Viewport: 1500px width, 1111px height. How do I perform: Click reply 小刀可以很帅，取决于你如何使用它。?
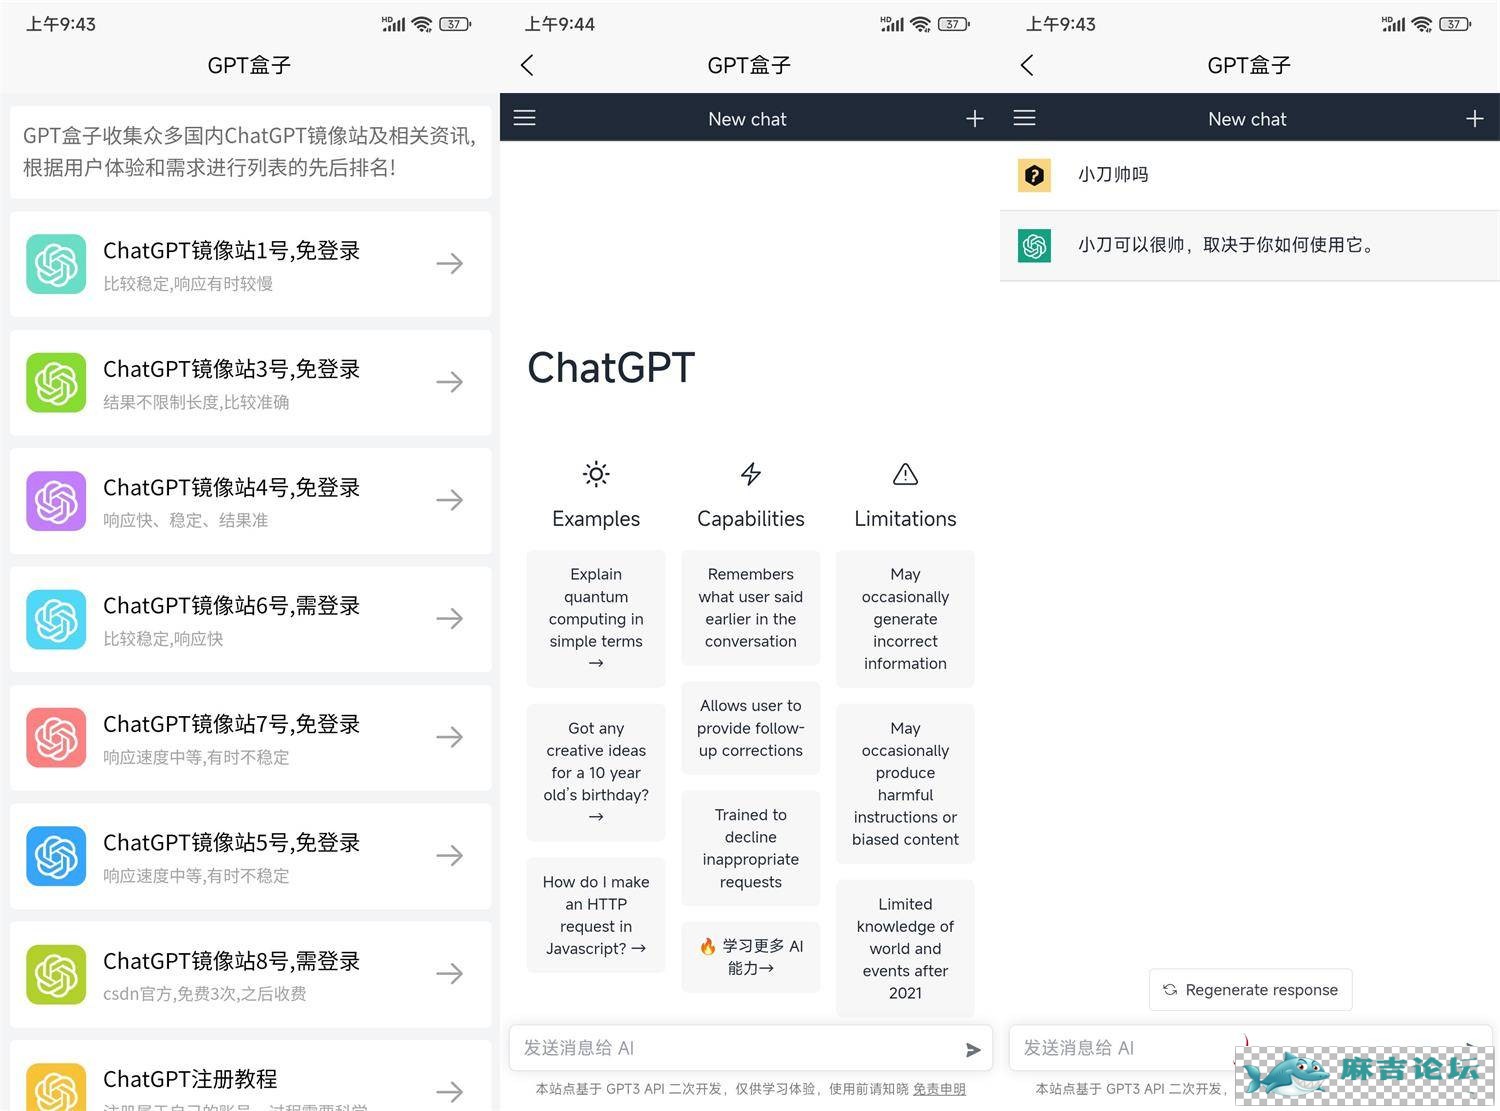coord(1226,245)
